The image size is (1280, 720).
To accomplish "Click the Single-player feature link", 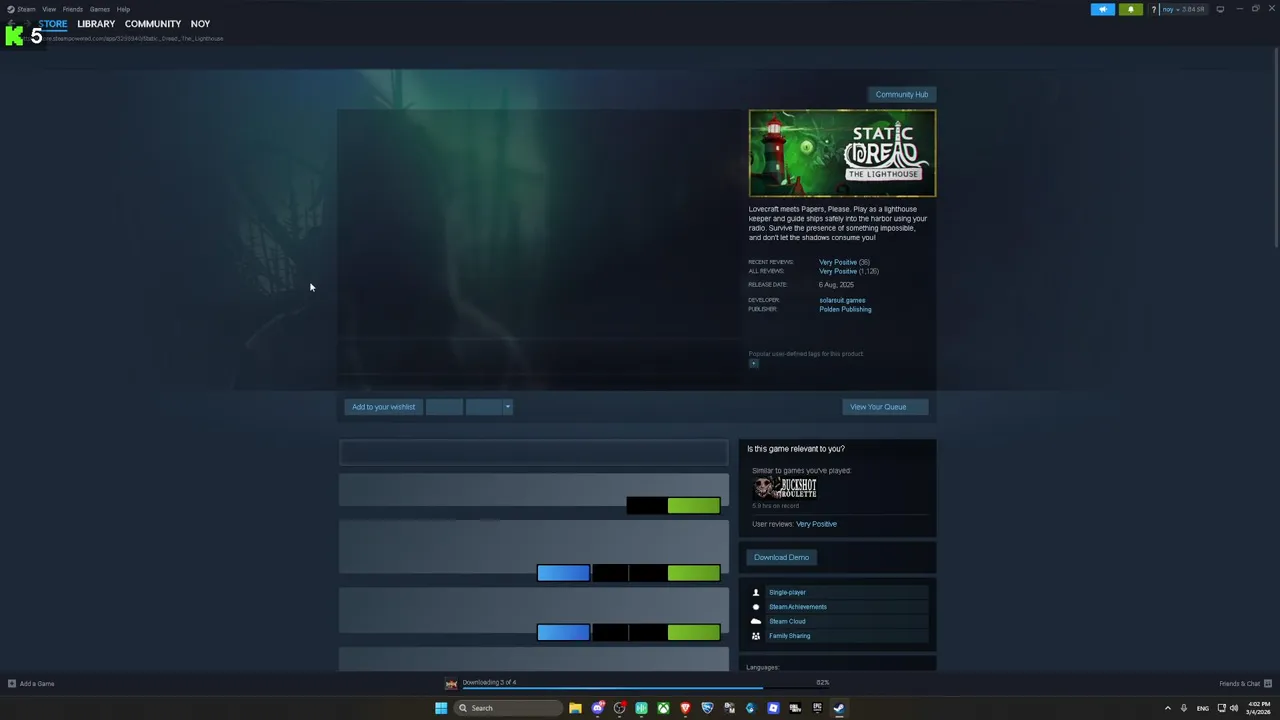I will (x=787, y=592).
